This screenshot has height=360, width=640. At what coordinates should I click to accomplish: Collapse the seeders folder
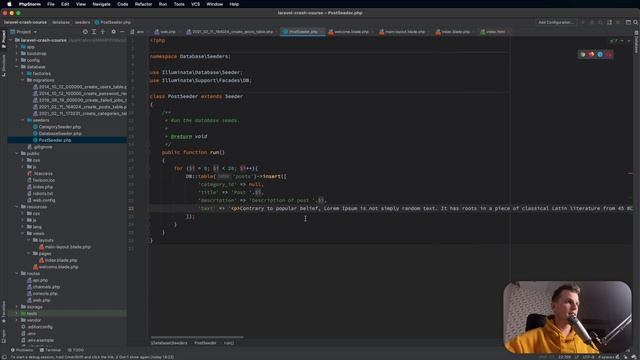(23, 120)
